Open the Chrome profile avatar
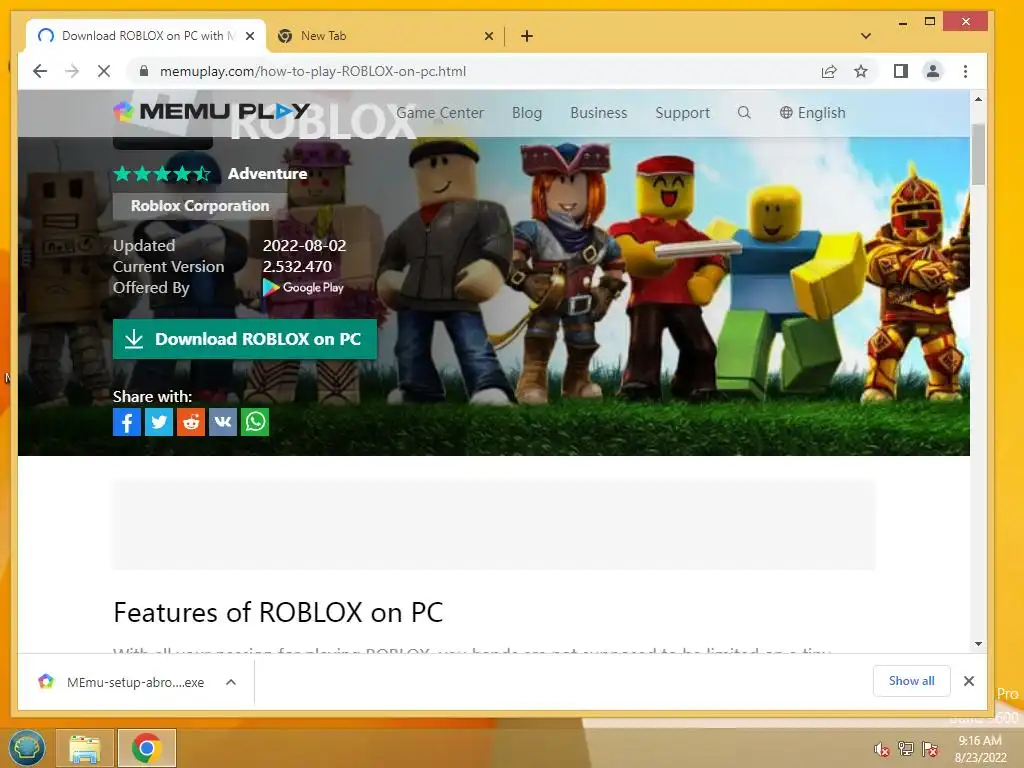The image size is (1024, 768). pyautogui.click(x=933, y=71)
